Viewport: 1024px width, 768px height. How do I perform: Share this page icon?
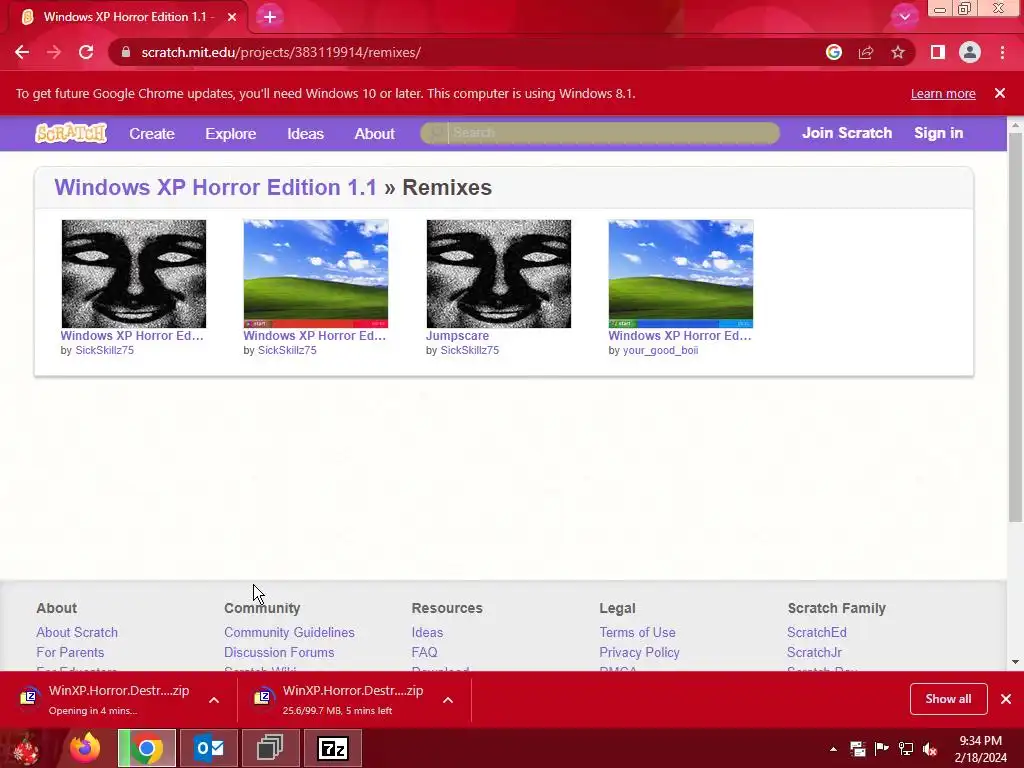[x=866, y=52]
